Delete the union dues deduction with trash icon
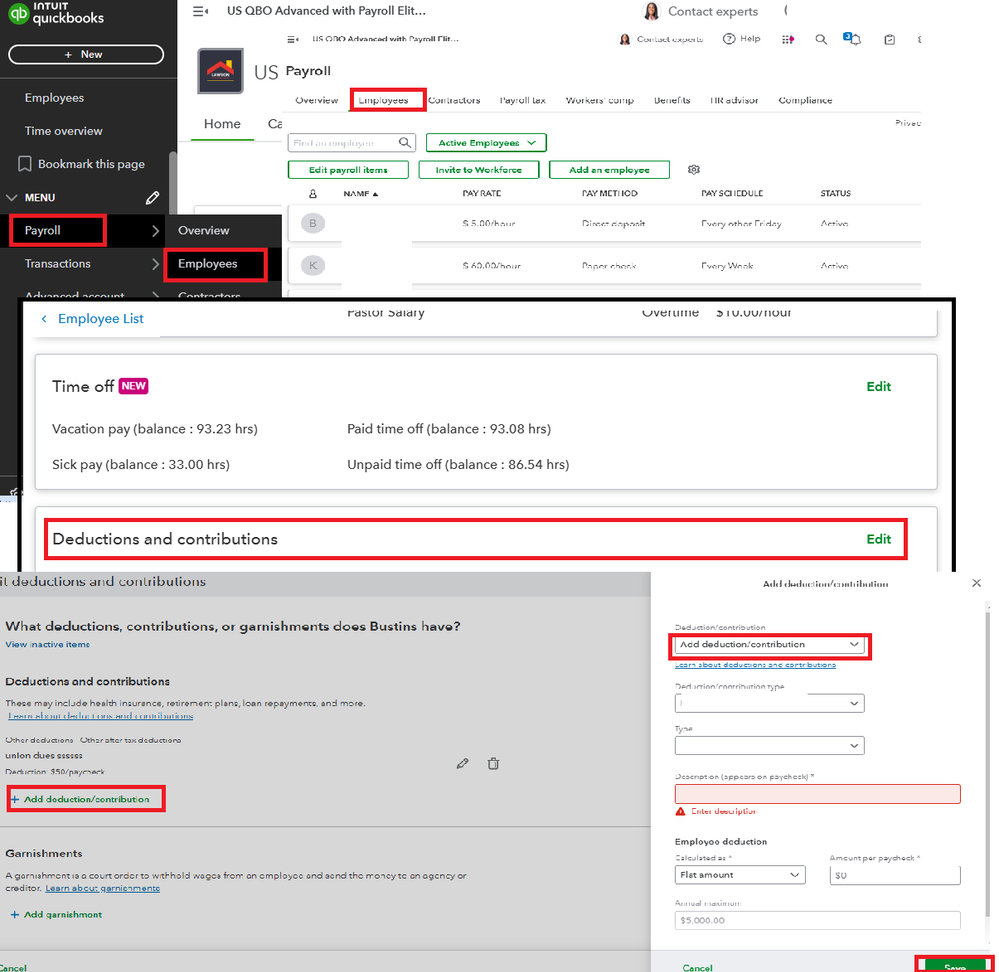The width and height of the screenshot is (999, 972). tap(493, 763)
